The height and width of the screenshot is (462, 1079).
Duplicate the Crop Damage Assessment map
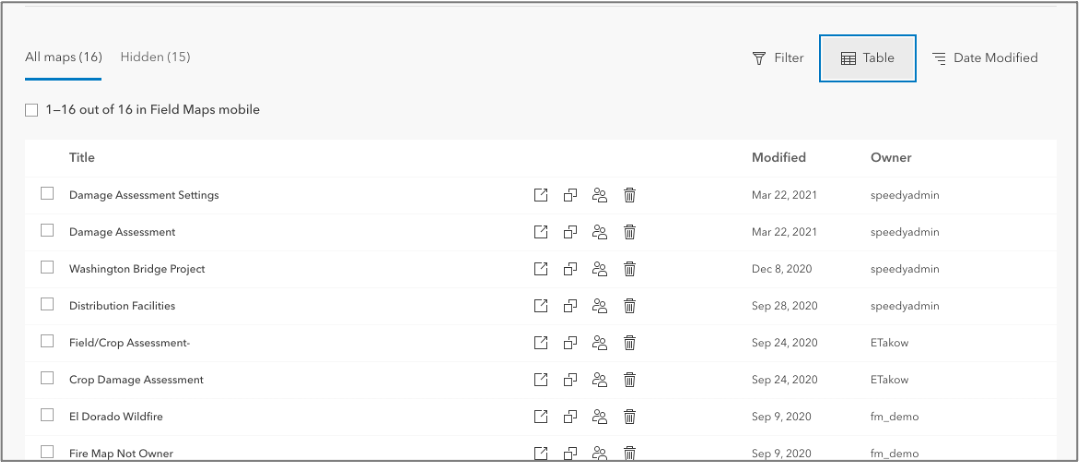(570, 380)
